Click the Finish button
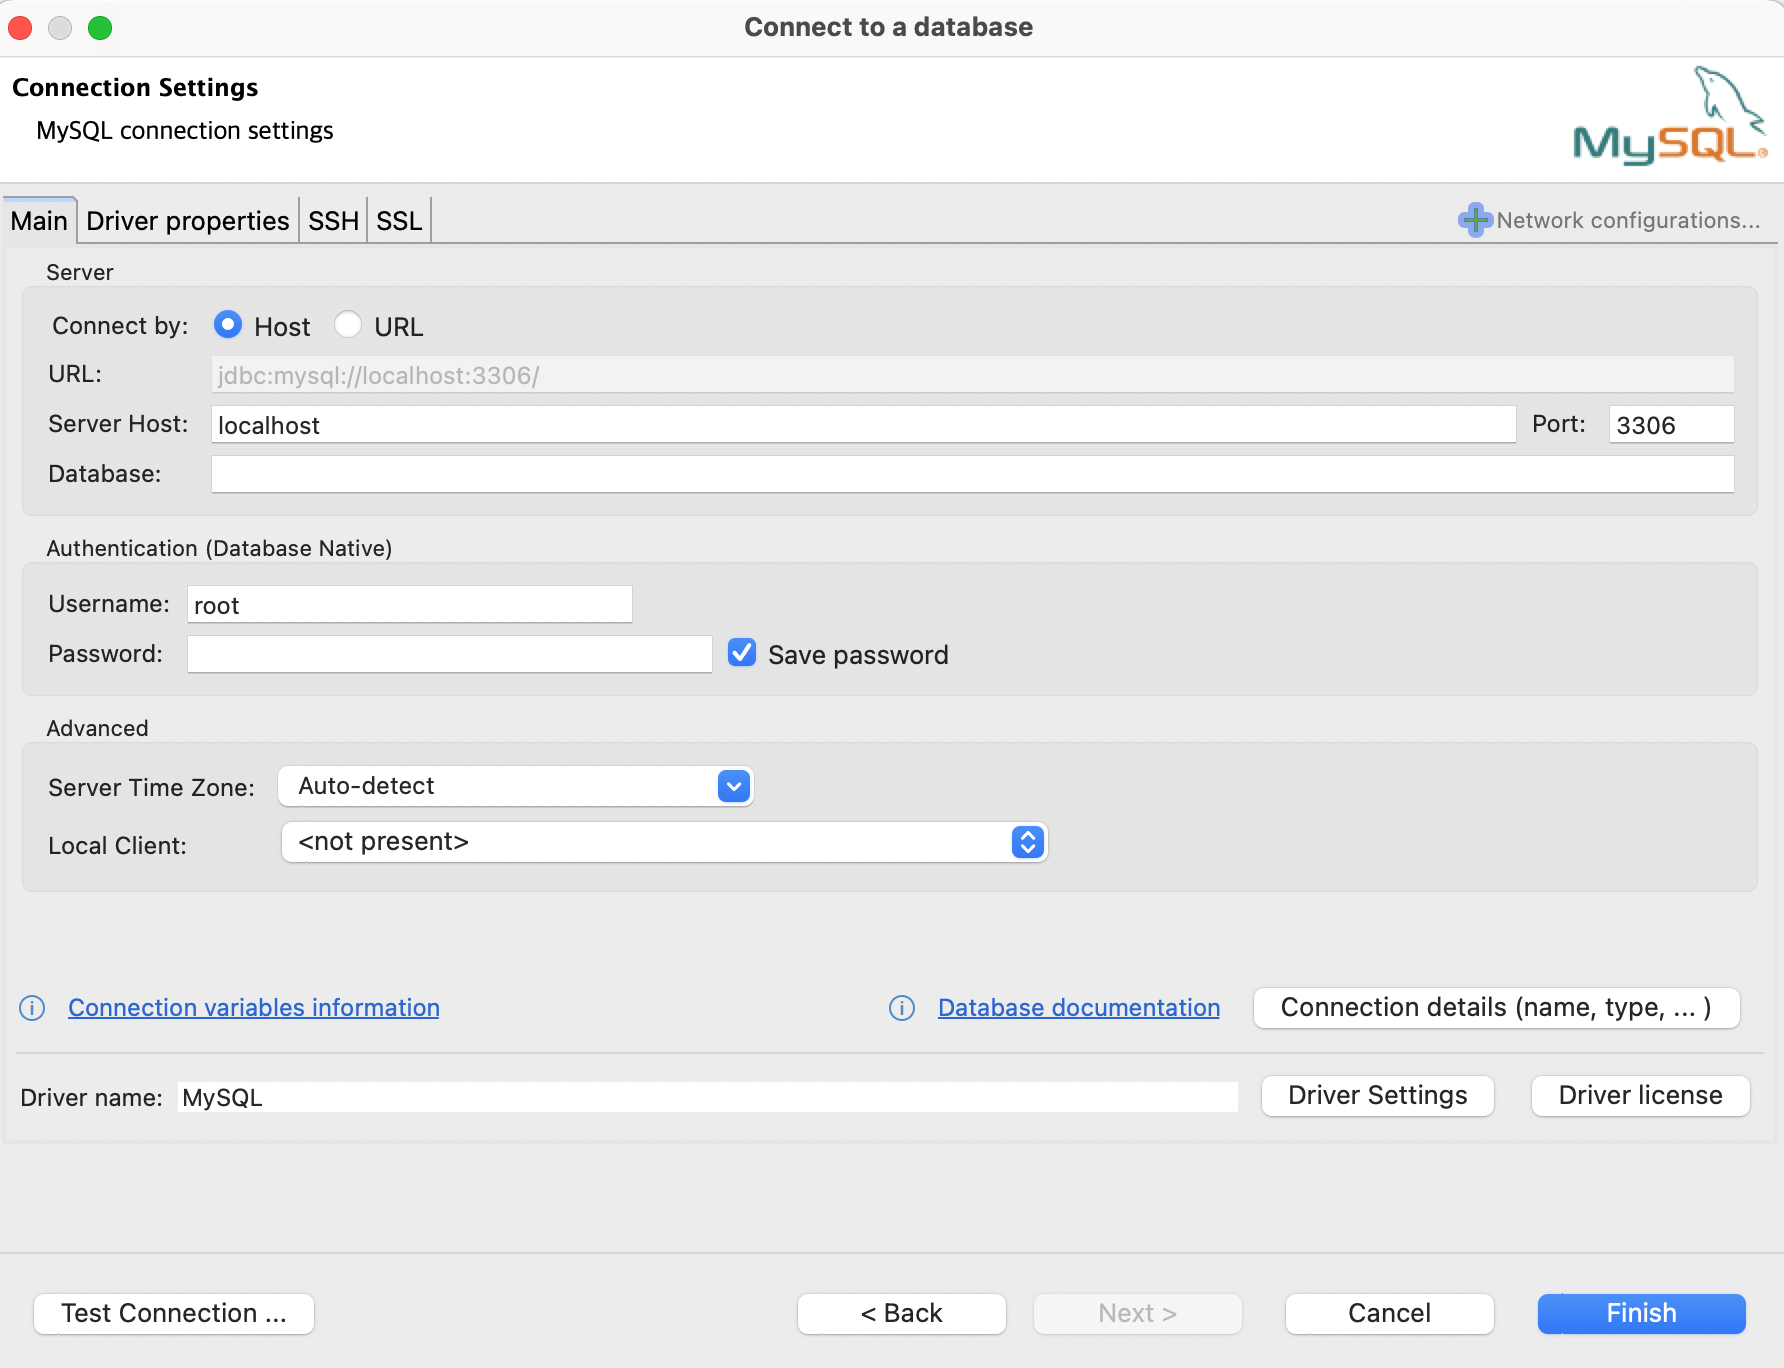The width and height of the screenshot is (1784, 1368). [1642, 1314]
